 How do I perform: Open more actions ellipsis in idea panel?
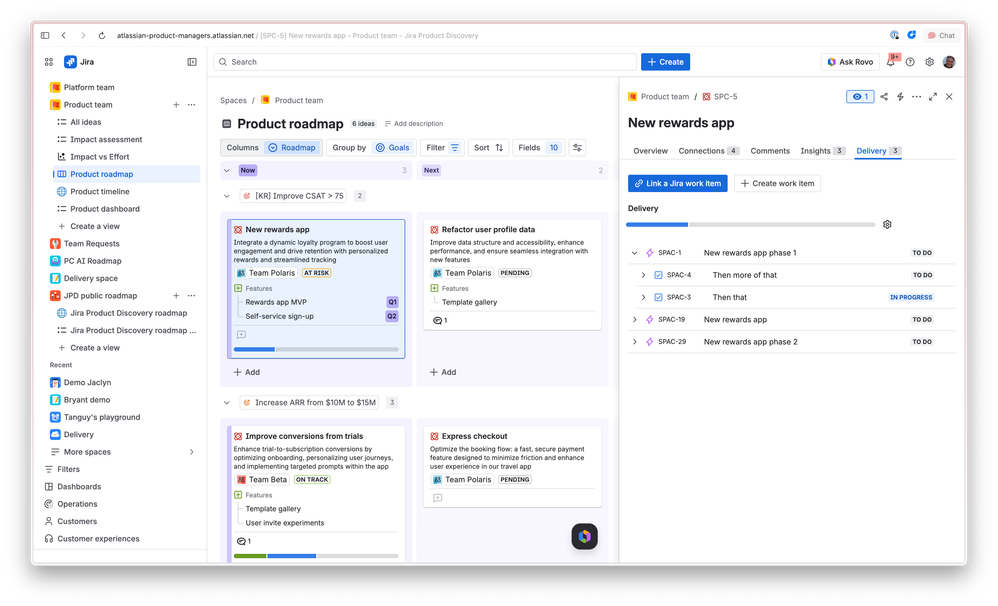click(917, 97)
